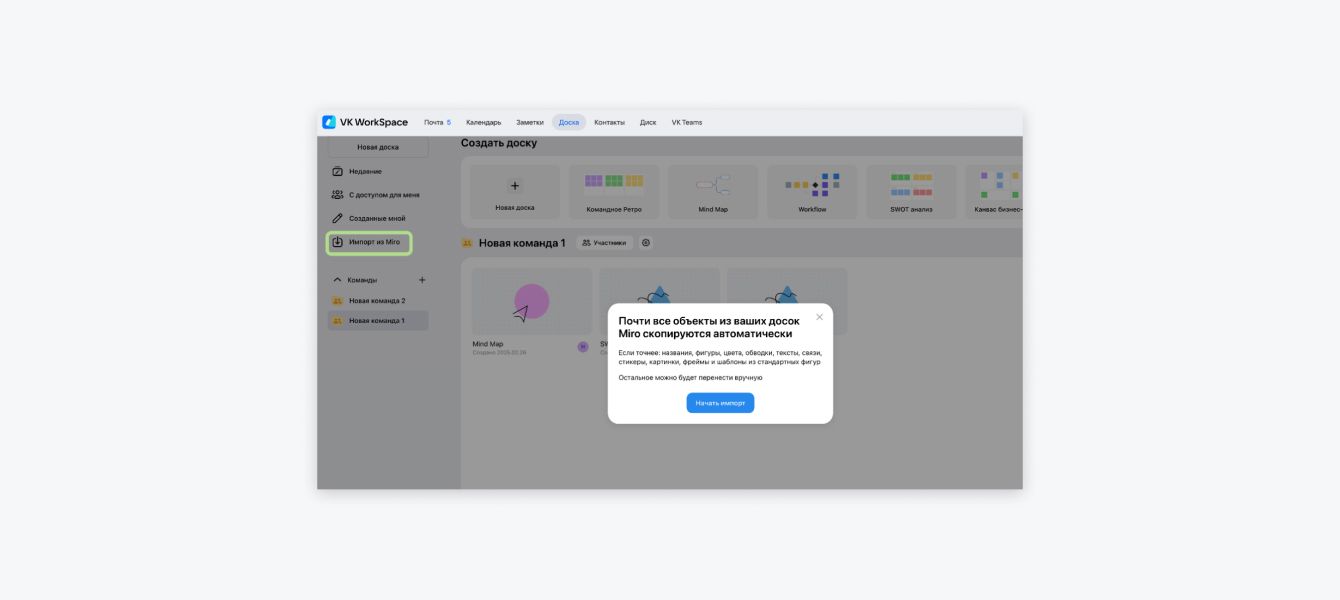Select Новая команда 2 in sidebar
The height and width of the screenshot is (600, 1340).
point(377,301)
